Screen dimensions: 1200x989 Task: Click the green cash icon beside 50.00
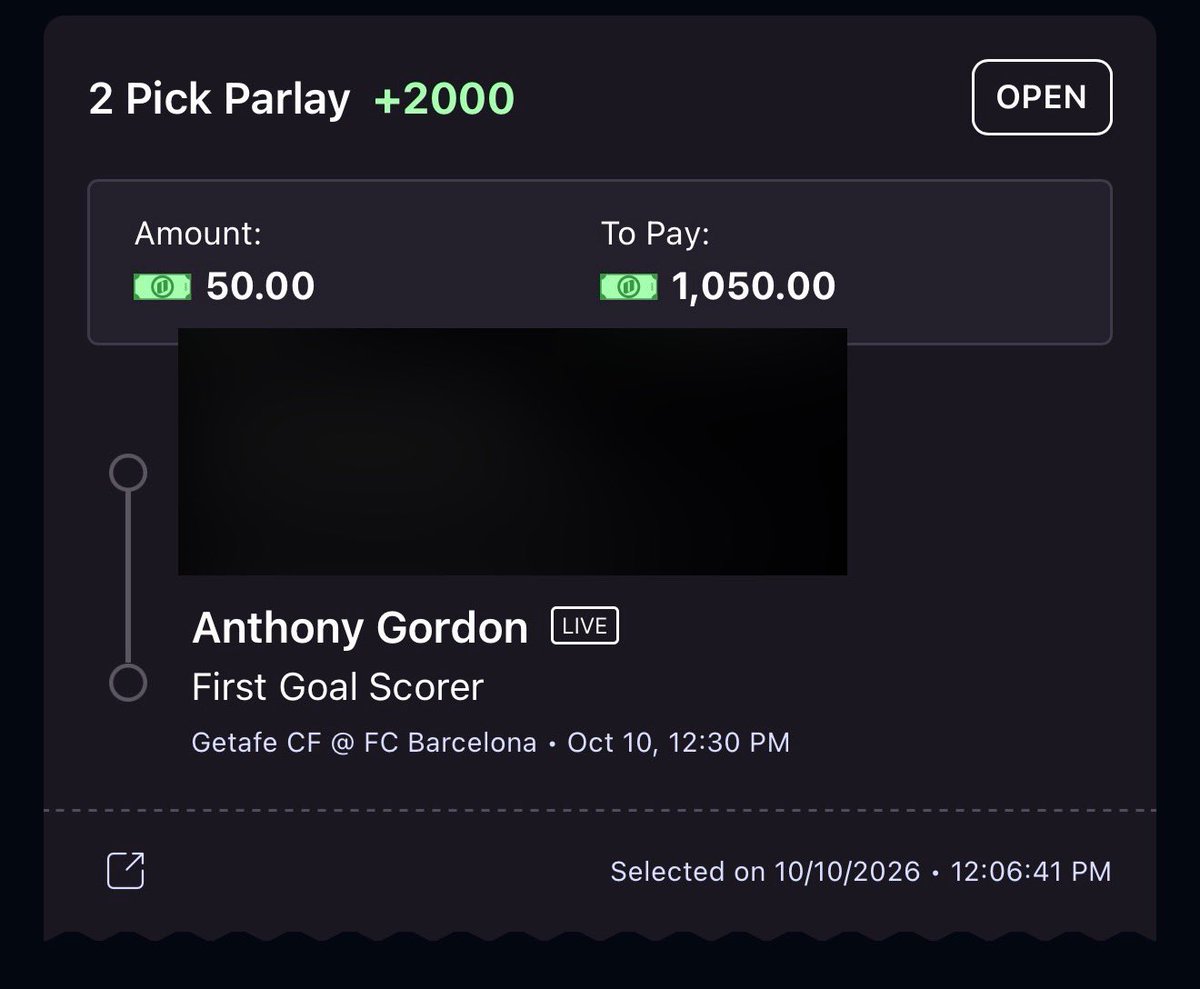pos(162,287)
